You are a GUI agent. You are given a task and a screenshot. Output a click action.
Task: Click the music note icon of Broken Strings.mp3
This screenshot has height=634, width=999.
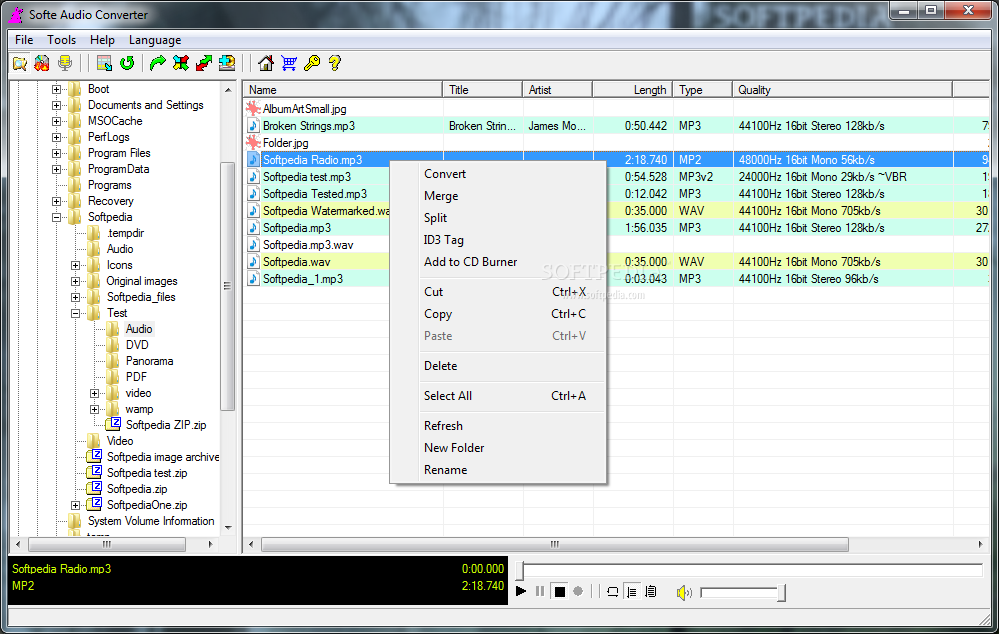tap(254, 126)
